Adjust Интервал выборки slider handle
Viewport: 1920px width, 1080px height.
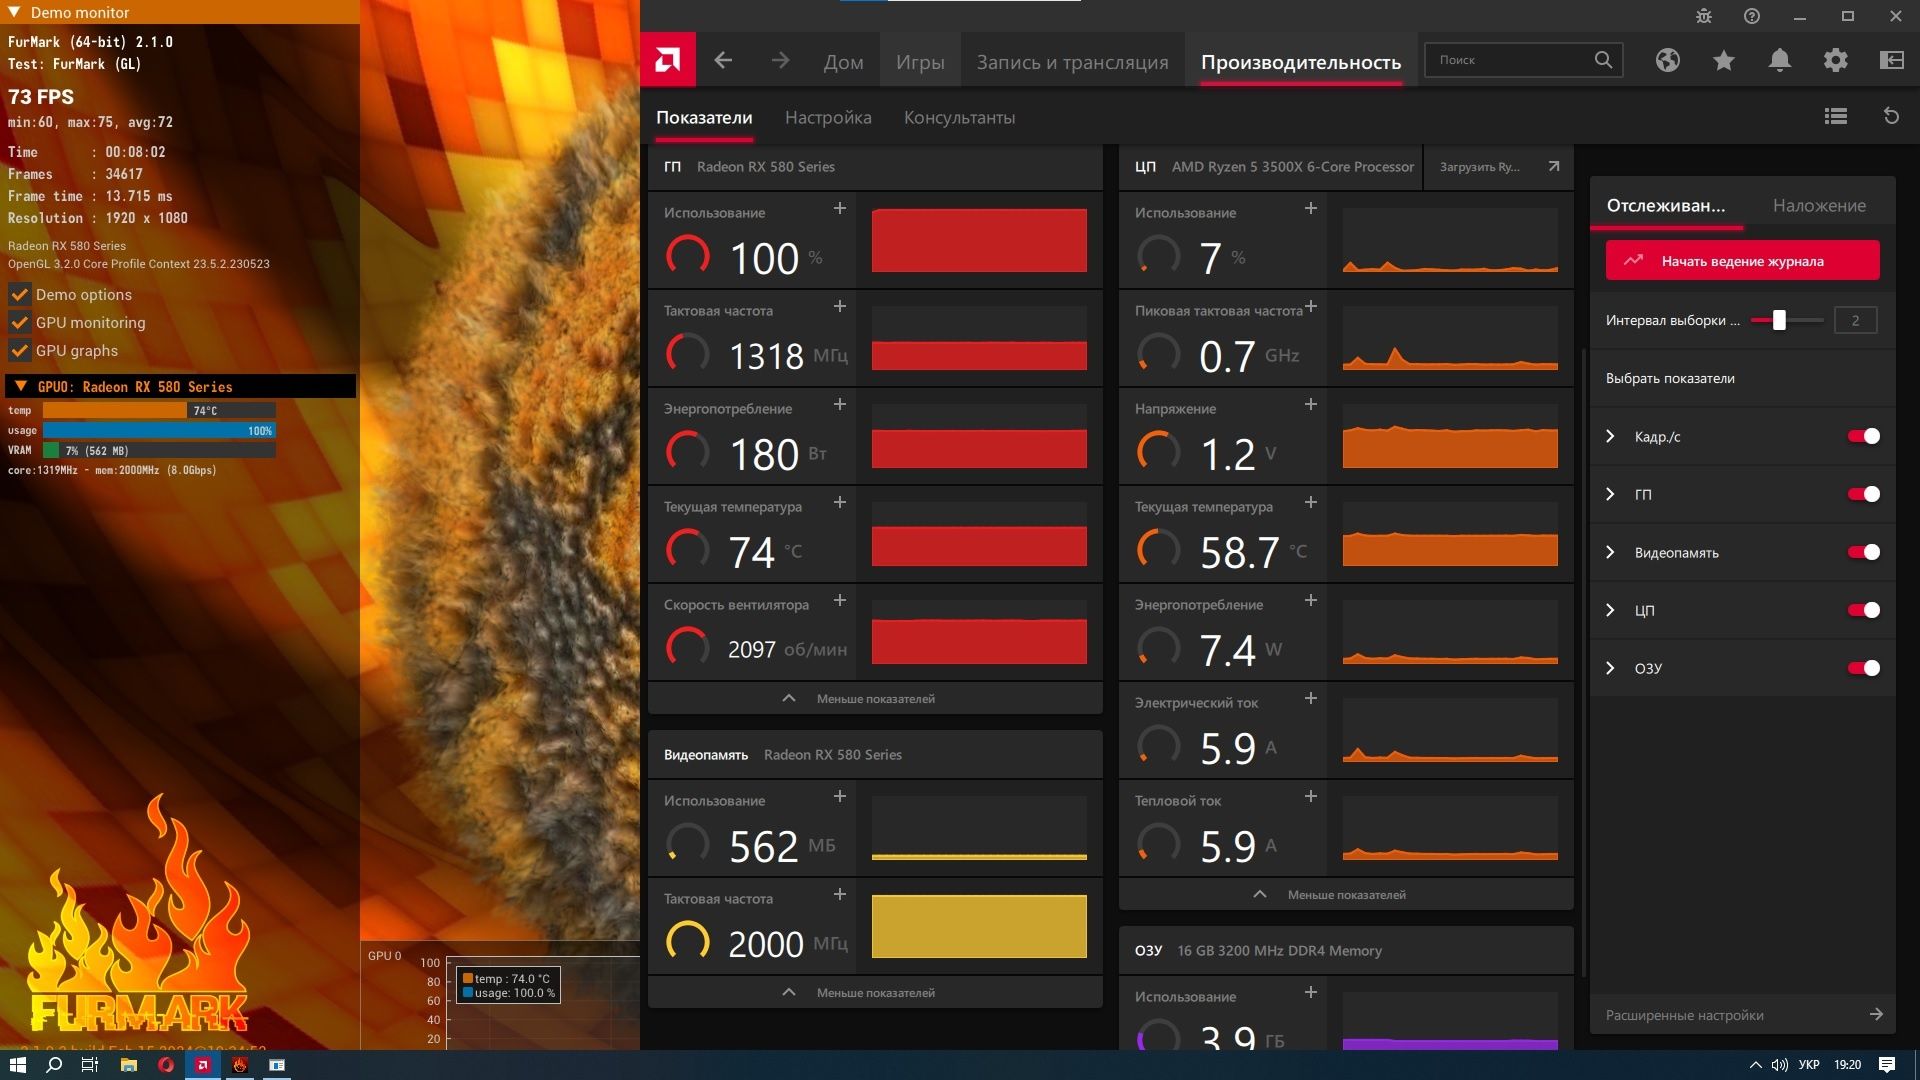click(x=1779, y=320)
